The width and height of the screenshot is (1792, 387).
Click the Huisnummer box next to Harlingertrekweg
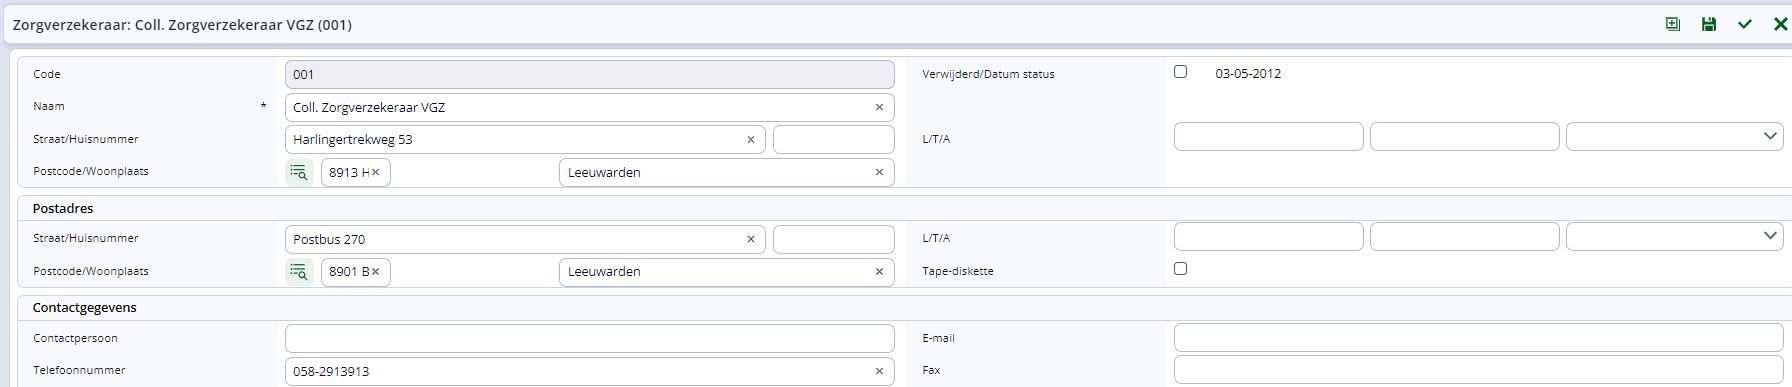tap(833, 139)
